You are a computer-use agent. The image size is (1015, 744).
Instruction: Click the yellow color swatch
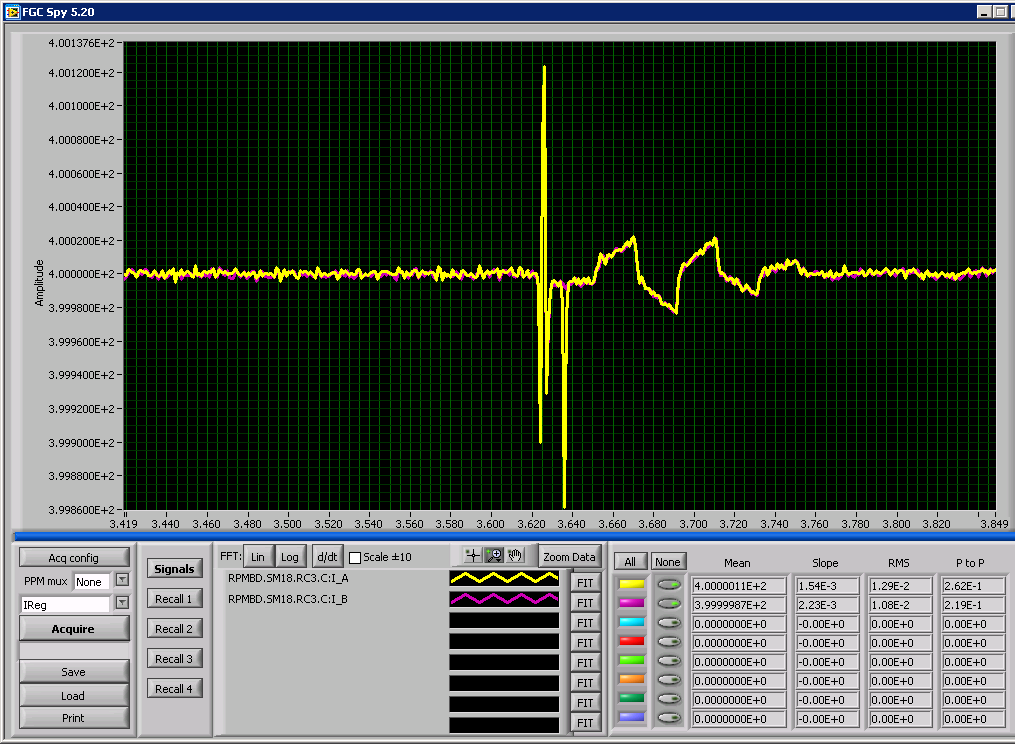[632, 584]
